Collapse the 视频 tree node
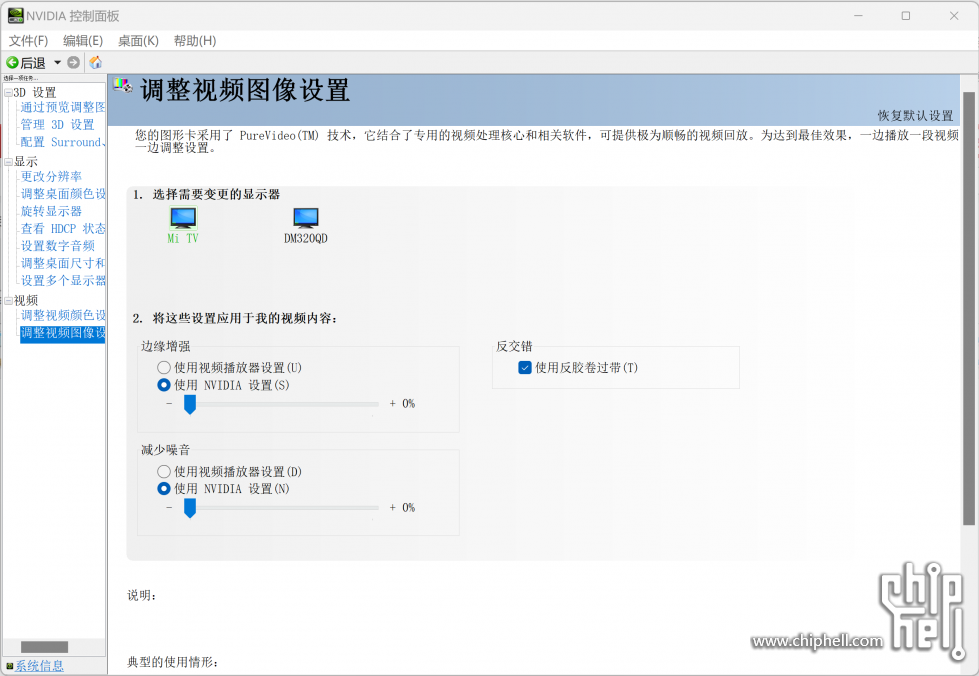 click(8, 300)
